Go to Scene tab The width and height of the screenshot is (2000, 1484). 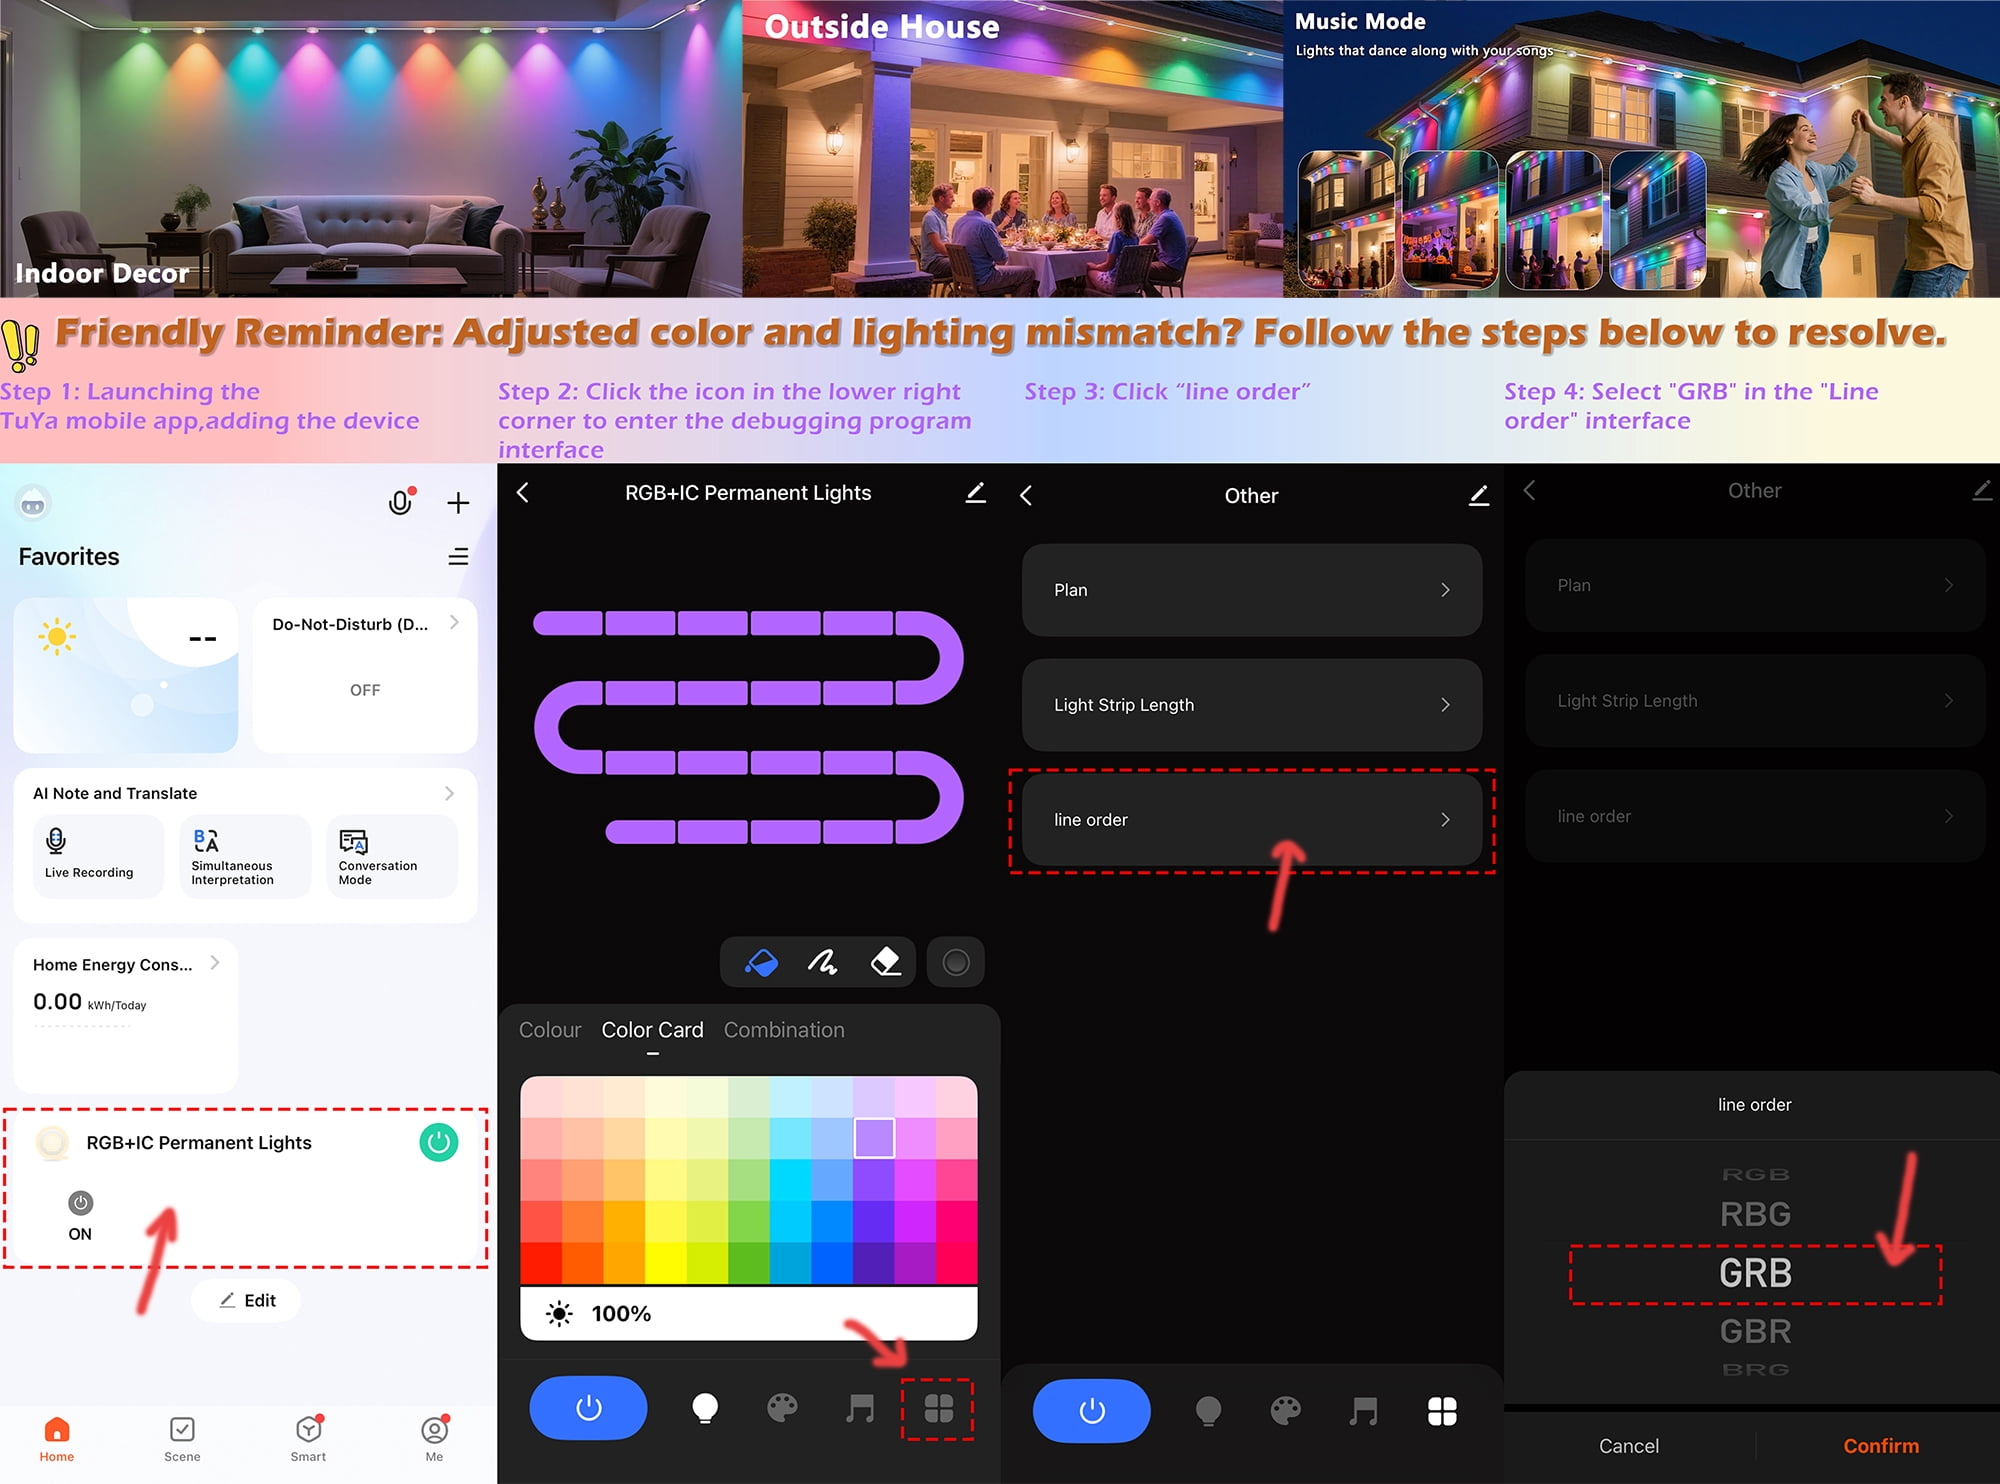point(182,1439)
